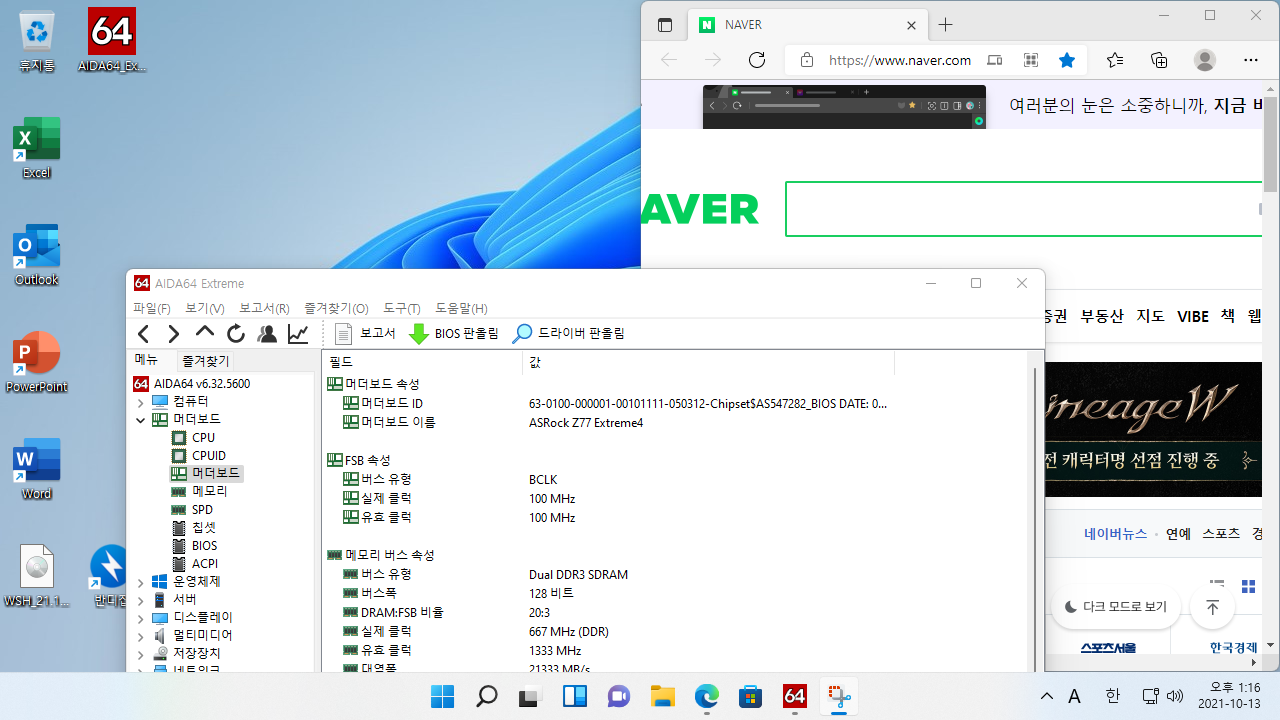Select AIDA64 v6.32.5600 root tree item

pyautogui.click(x=192, y=383)
